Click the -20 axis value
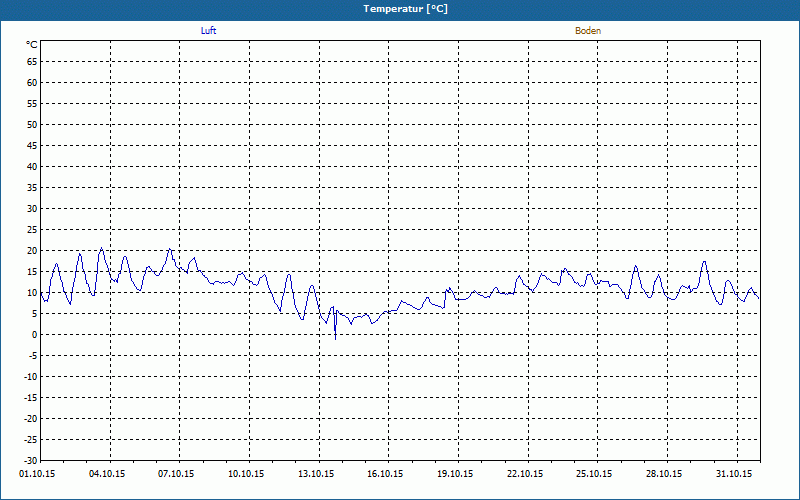Image resolution: width=800 pixels, height=500 pixels. tap(31, 418)
